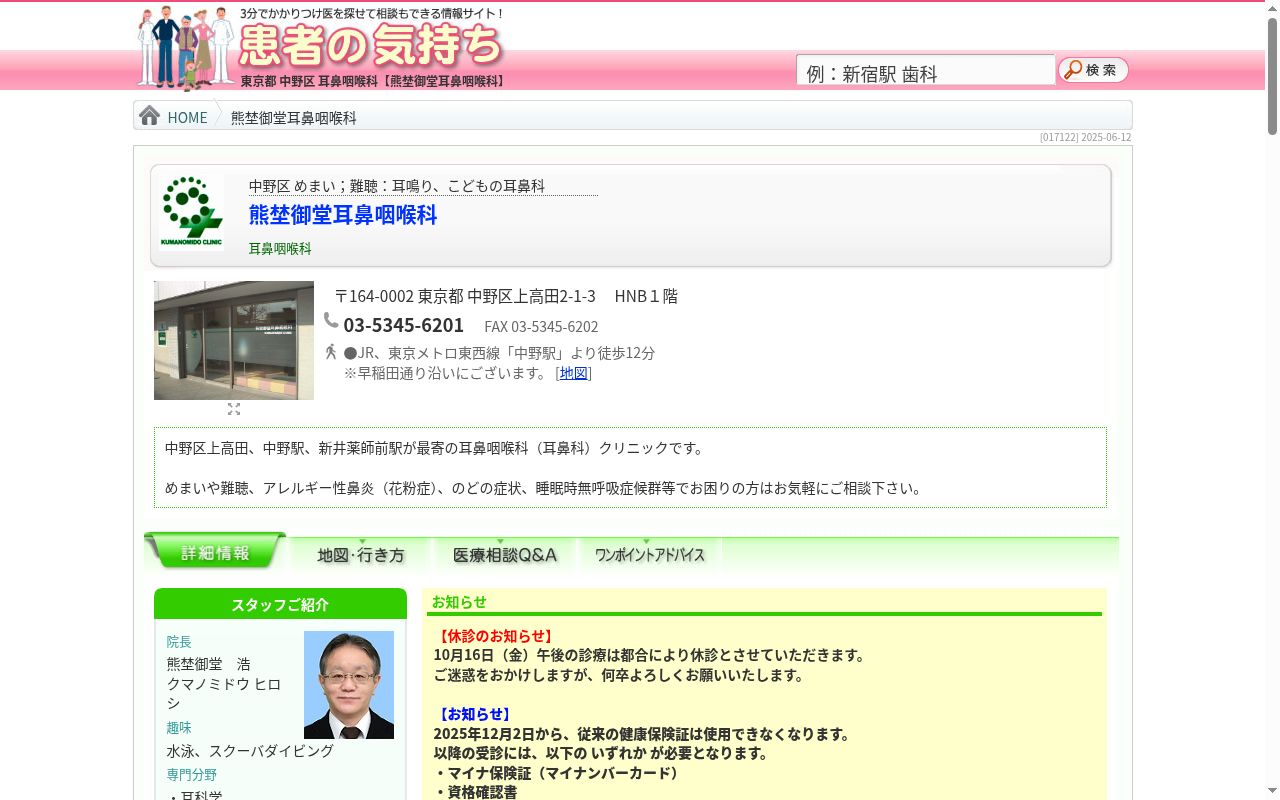Screen dimensions: 1280x800
Task: Switch to the ワンポイントアドバイス tab
Action: 650,555
